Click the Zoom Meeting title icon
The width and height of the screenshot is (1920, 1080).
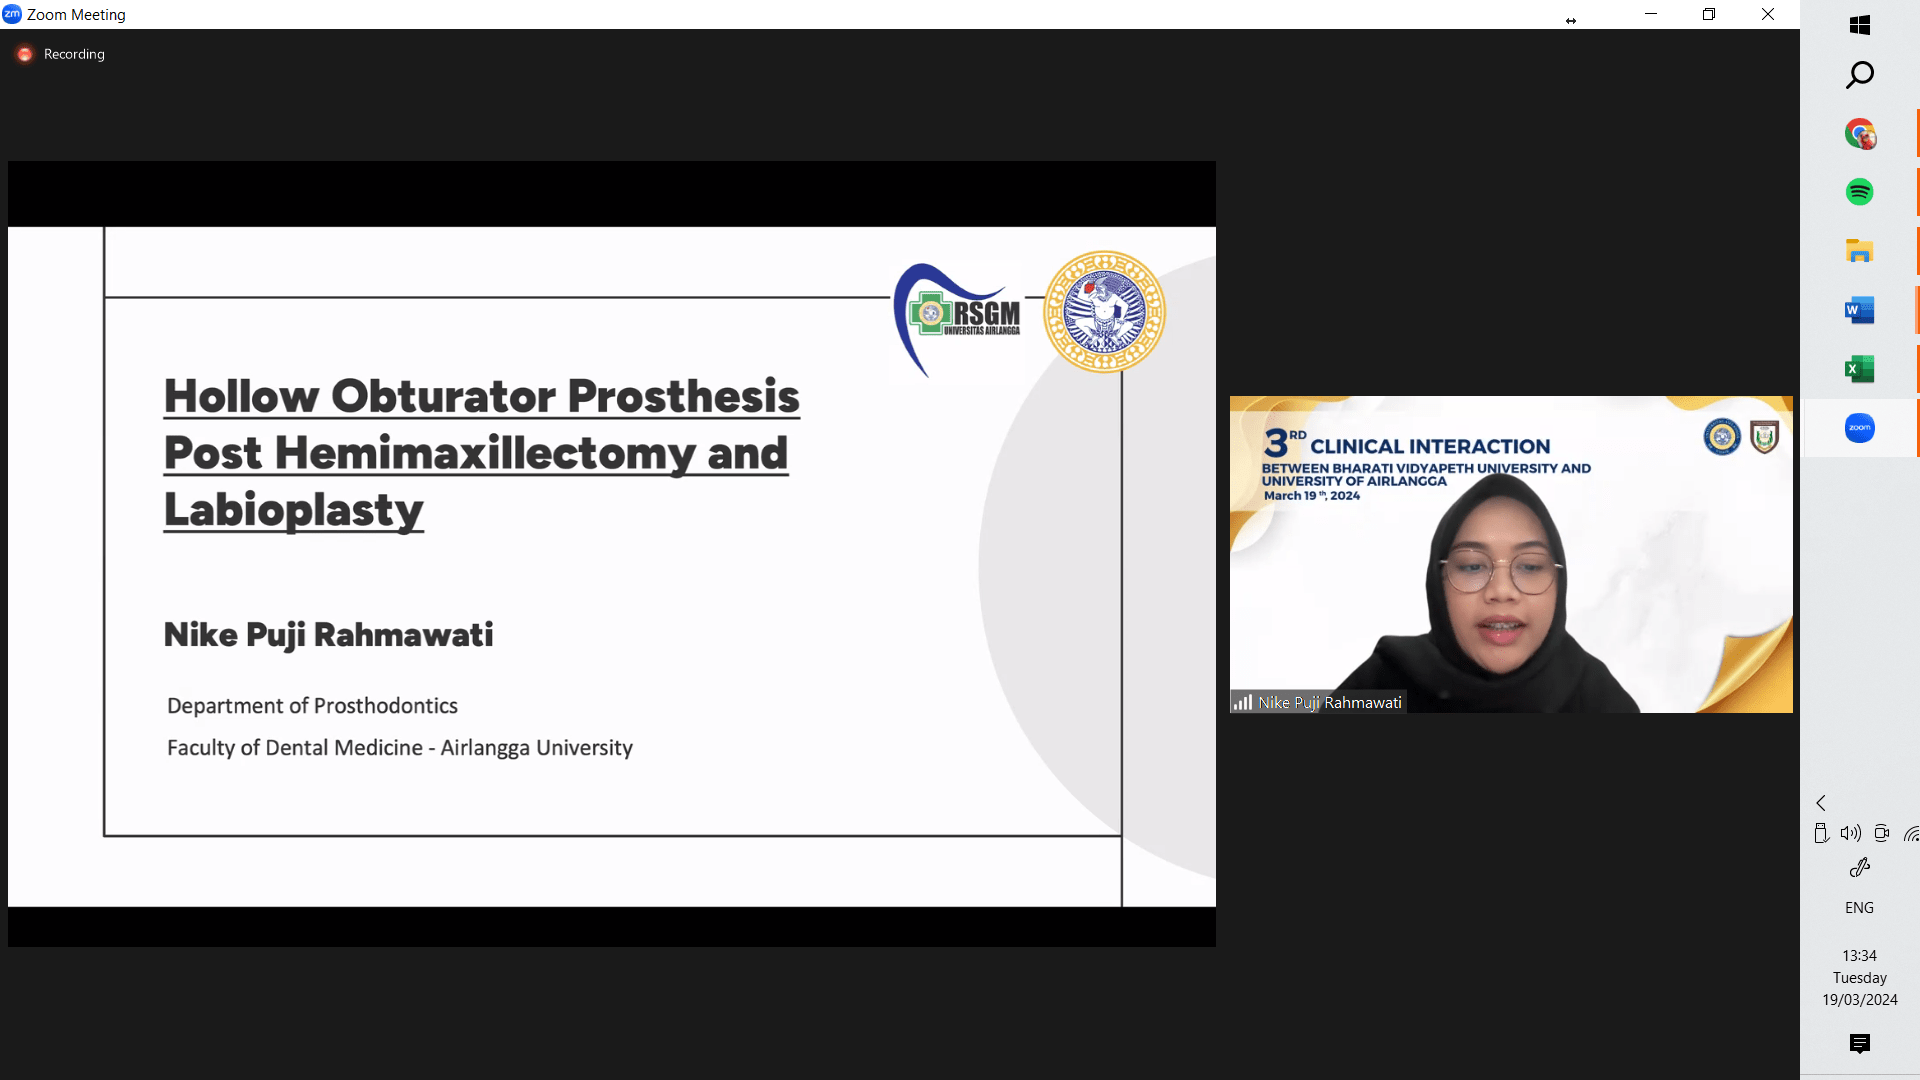[x=12, y=14]
